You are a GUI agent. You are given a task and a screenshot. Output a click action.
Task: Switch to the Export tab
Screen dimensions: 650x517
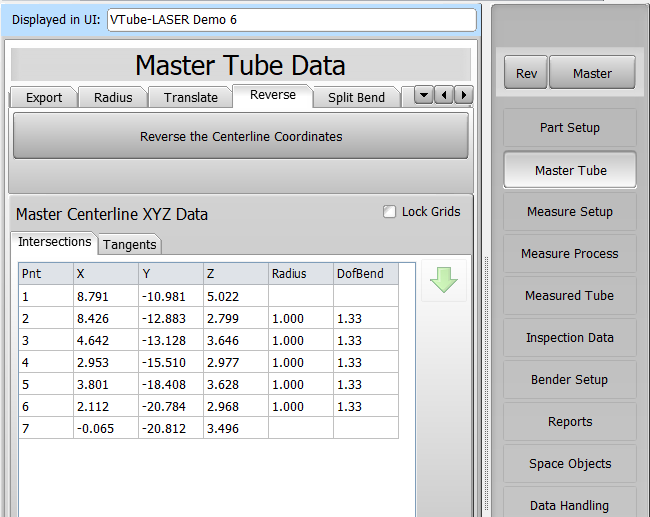pyautogui.click(x=44, y=97)
